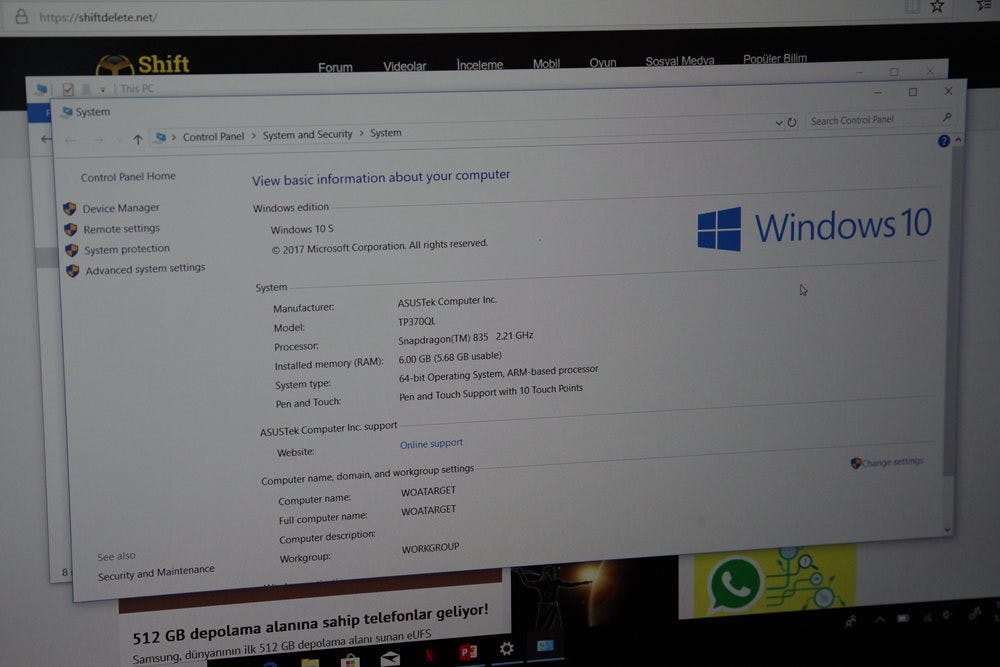Open System protection link
Screen dimensions: 1000x667
tap(127, 249)
